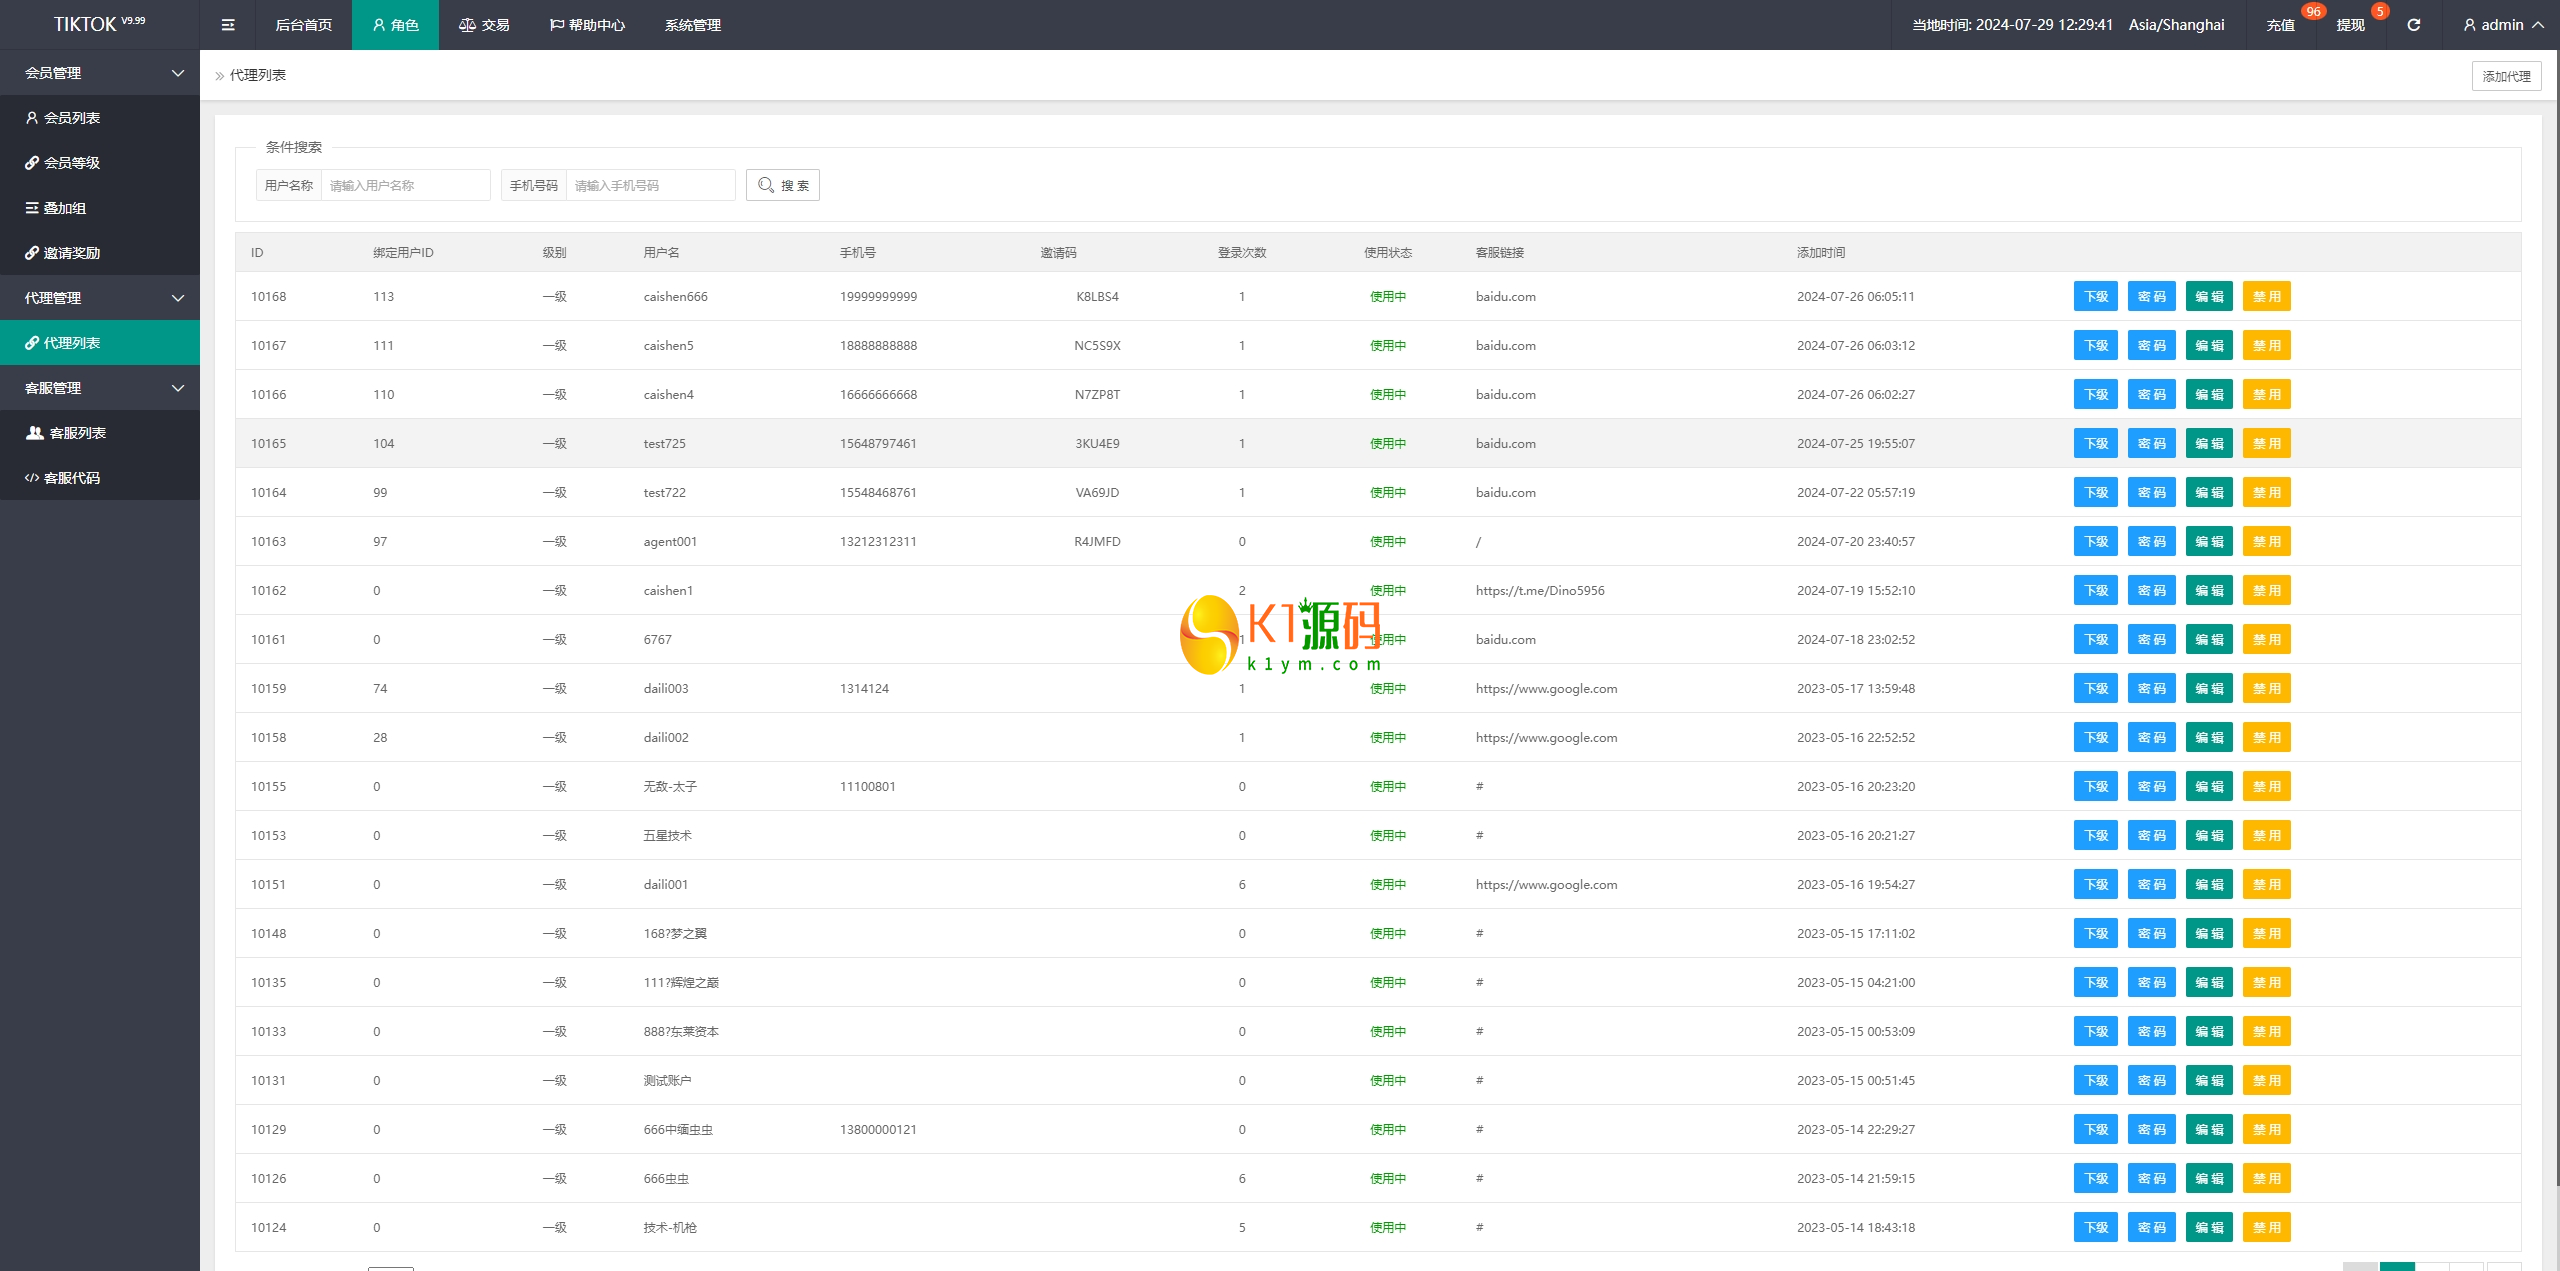Select 代理列表 in the sidebar

click(100, 343)
